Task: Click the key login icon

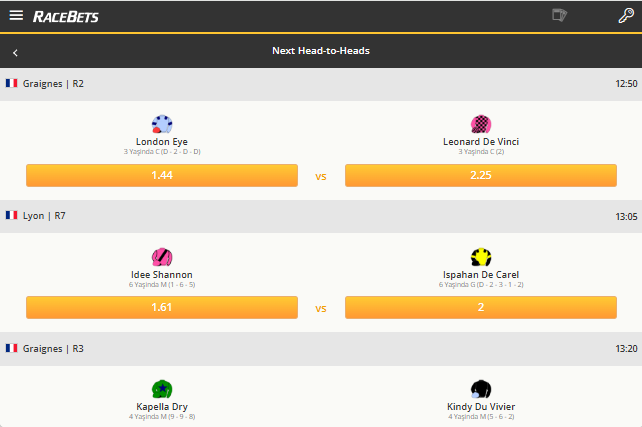Action: click(626, 16)
